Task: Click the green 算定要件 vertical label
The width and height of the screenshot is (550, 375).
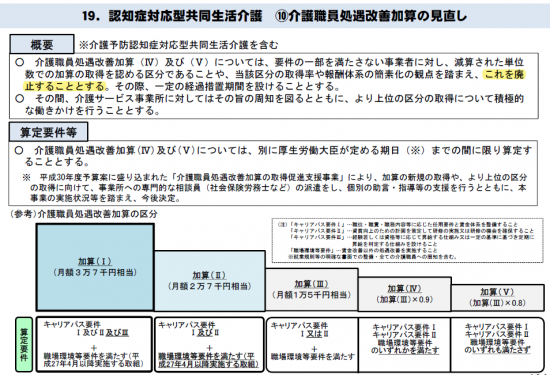Action: point(24,344)
